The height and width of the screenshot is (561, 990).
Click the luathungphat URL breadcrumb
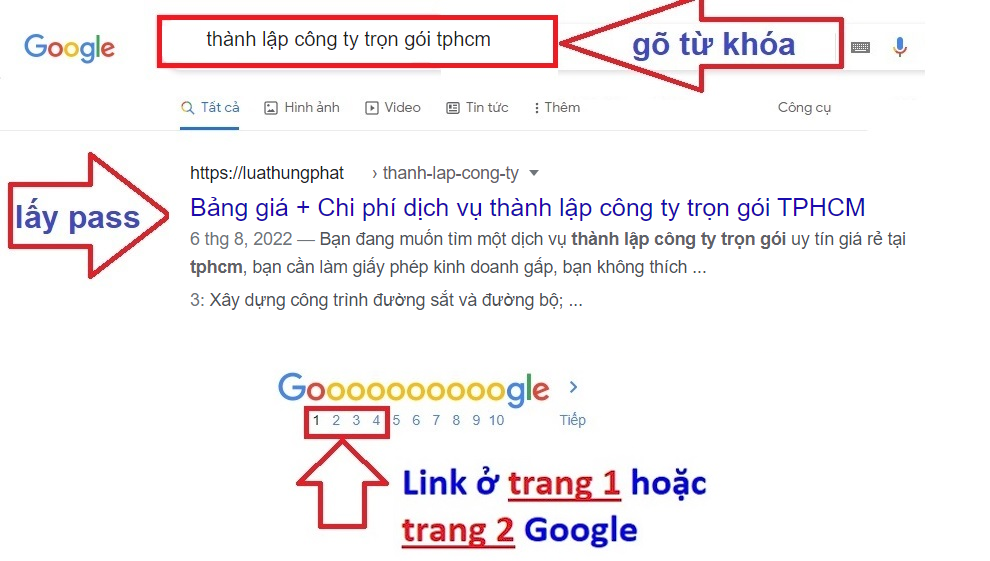pyautogui.click(x=266, y=173)
